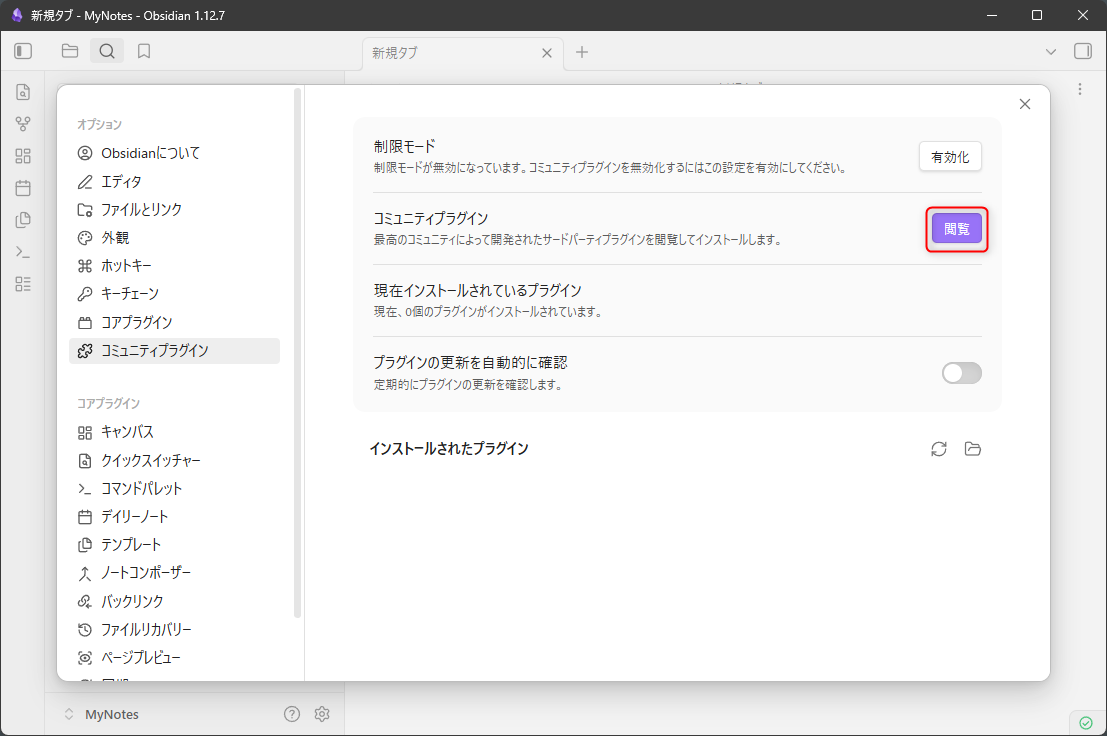
Task: Click the bottom ribbon list icon
Action: pyautogui.click(x=23, y=284)
